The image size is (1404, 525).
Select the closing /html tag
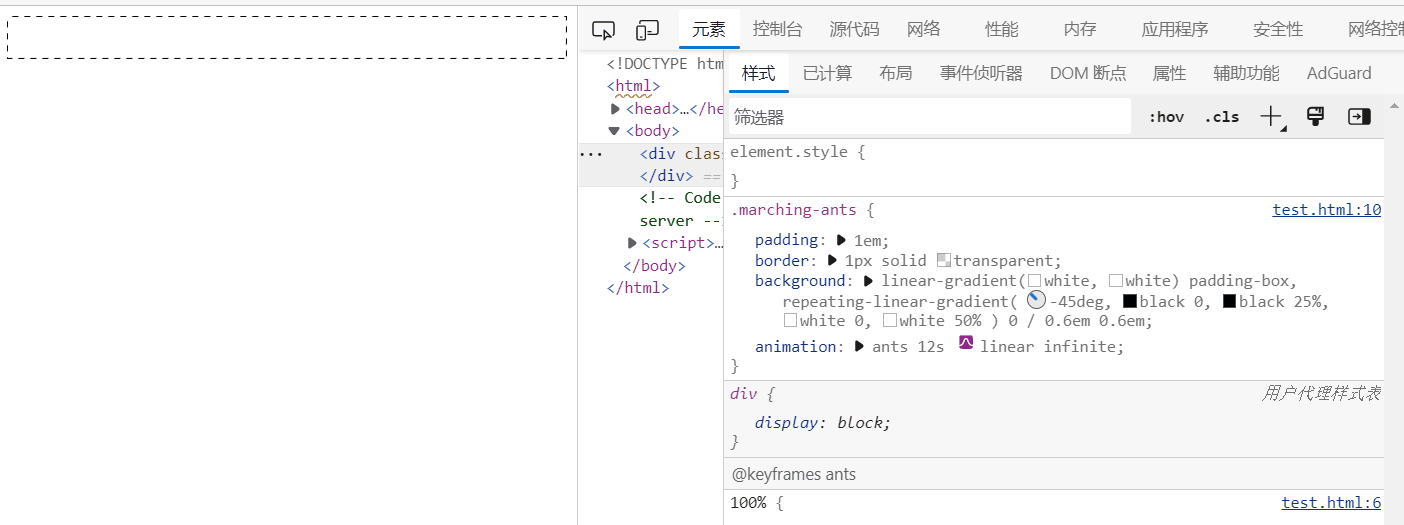coord(638,288)
